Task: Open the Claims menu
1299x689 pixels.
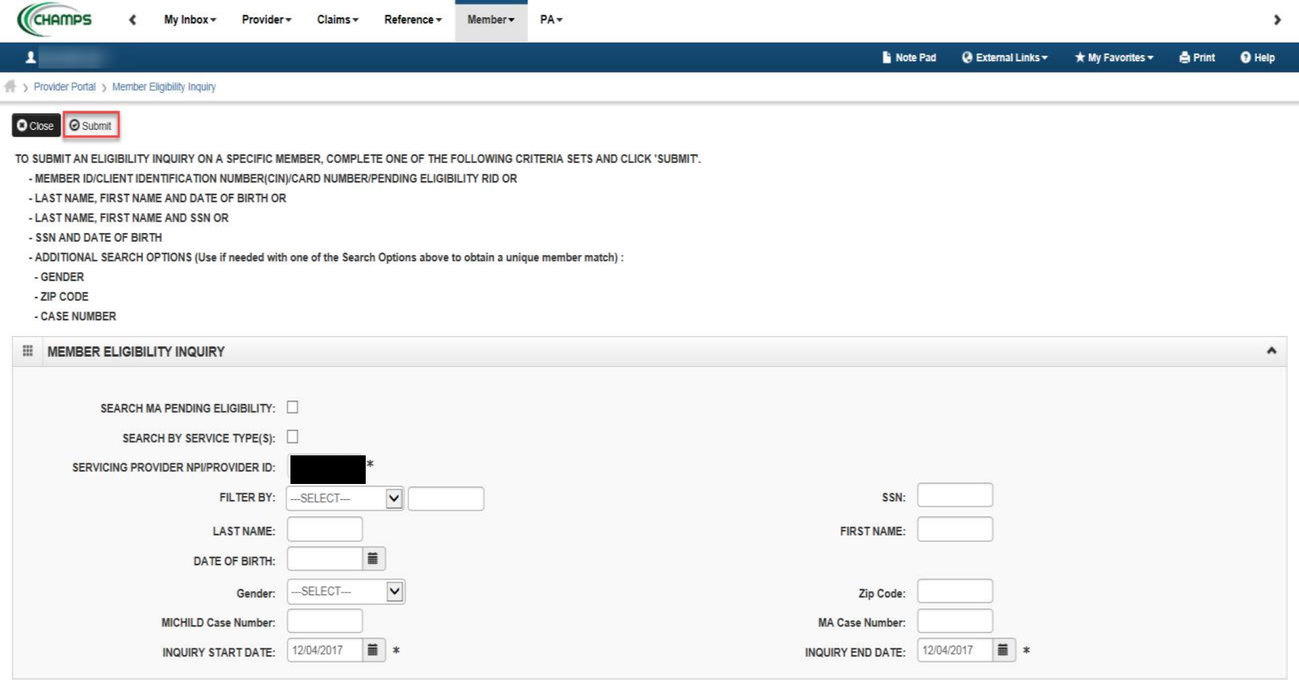Action: (x=338, y=20)
